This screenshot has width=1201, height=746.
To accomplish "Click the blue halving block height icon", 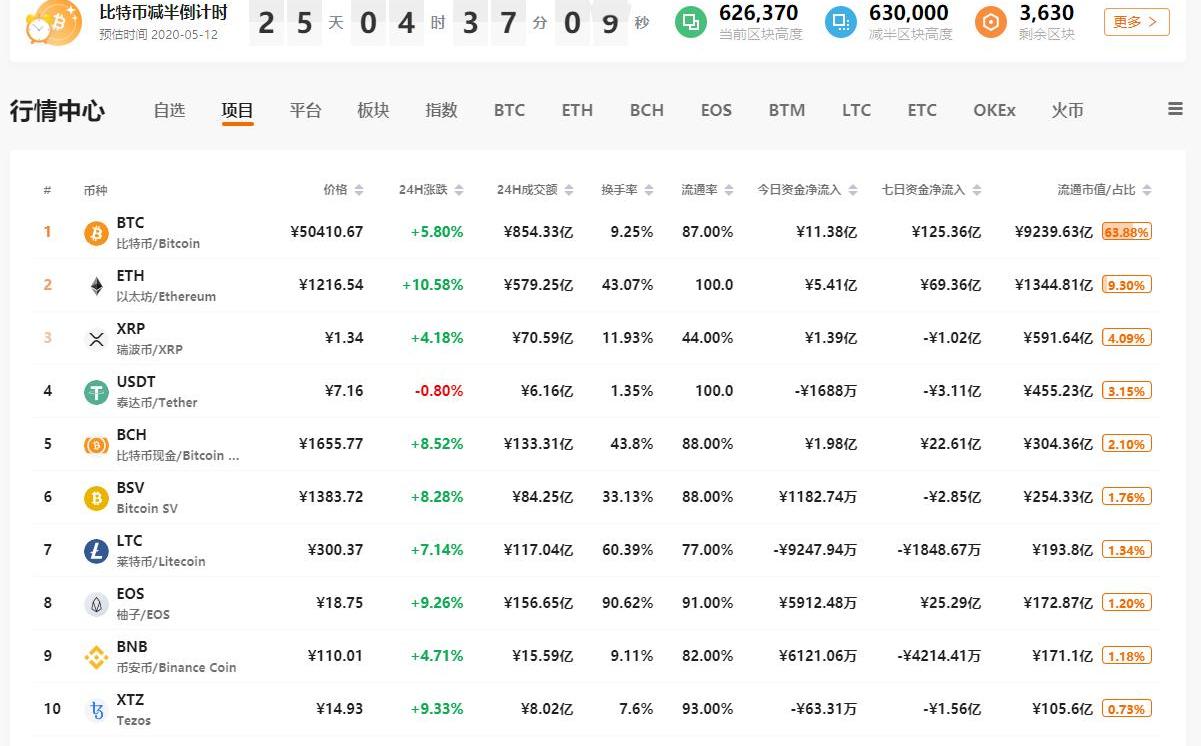I will 841,22.
